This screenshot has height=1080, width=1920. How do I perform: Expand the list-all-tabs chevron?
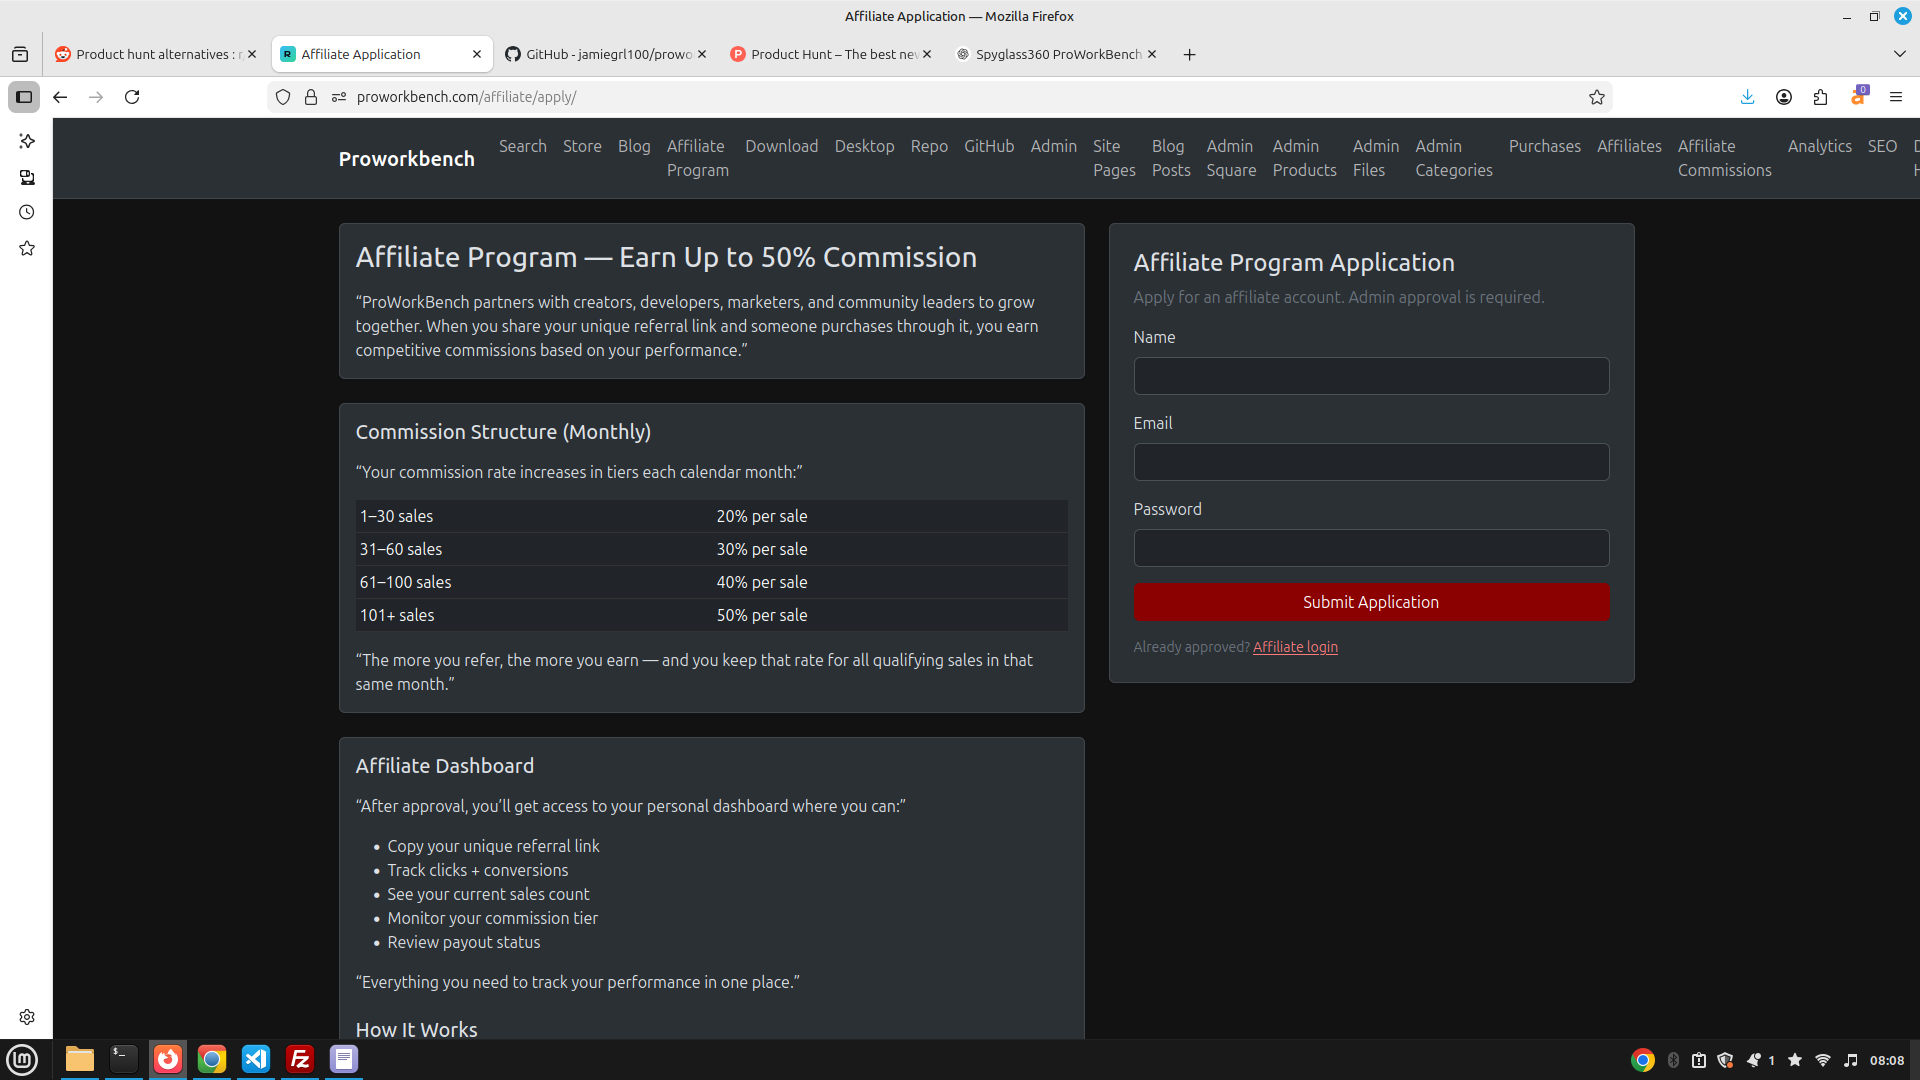click(x=1898, y=54)
